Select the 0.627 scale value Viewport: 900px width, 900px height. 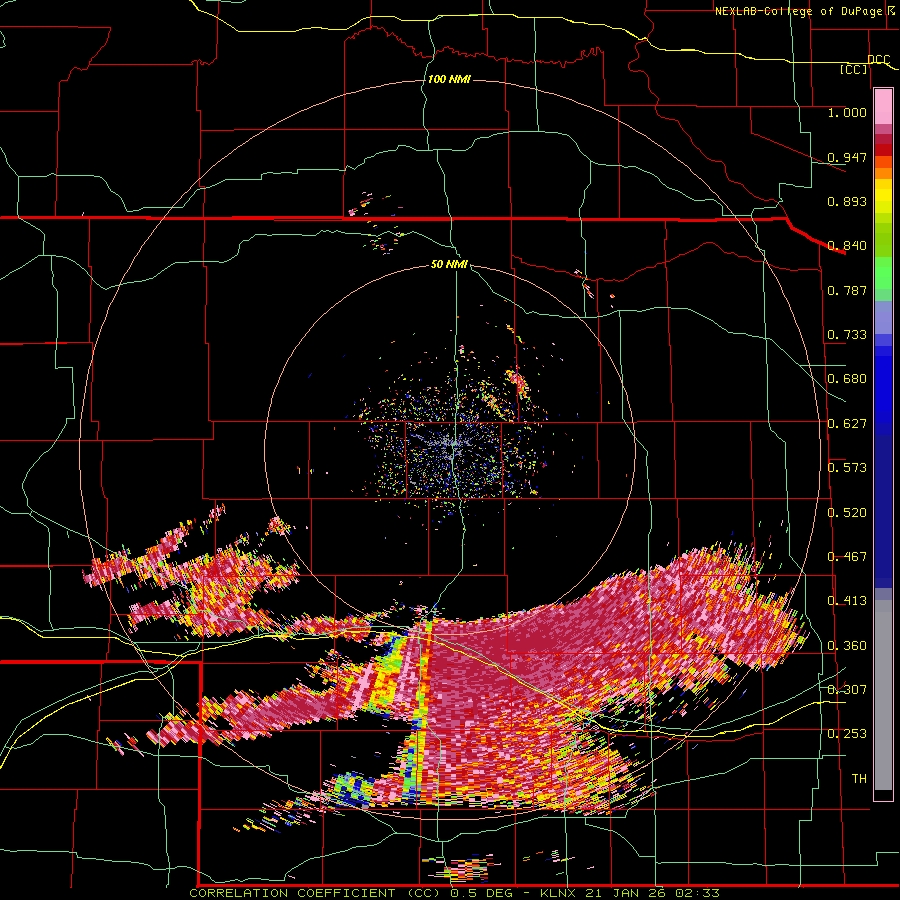pyautogui.click(x=847, y=424)
